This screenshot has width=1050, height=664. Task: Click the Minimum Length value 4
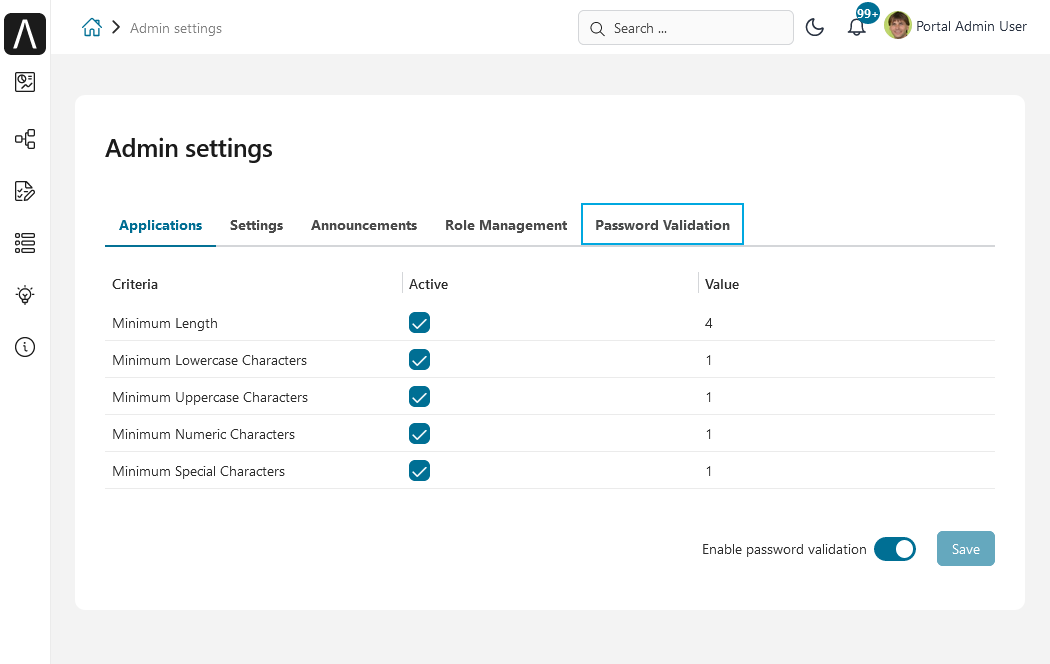coord(708,323)
